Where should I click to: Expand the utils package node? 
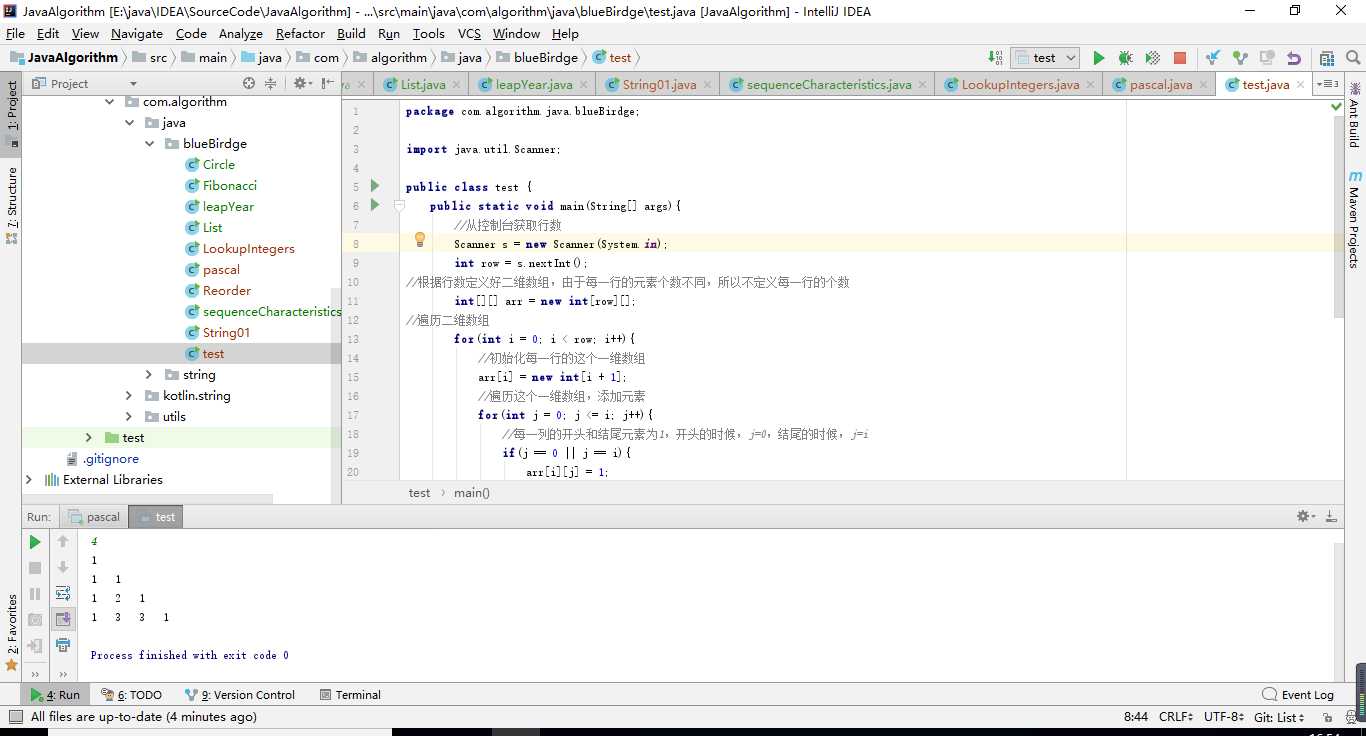point(129,417)
